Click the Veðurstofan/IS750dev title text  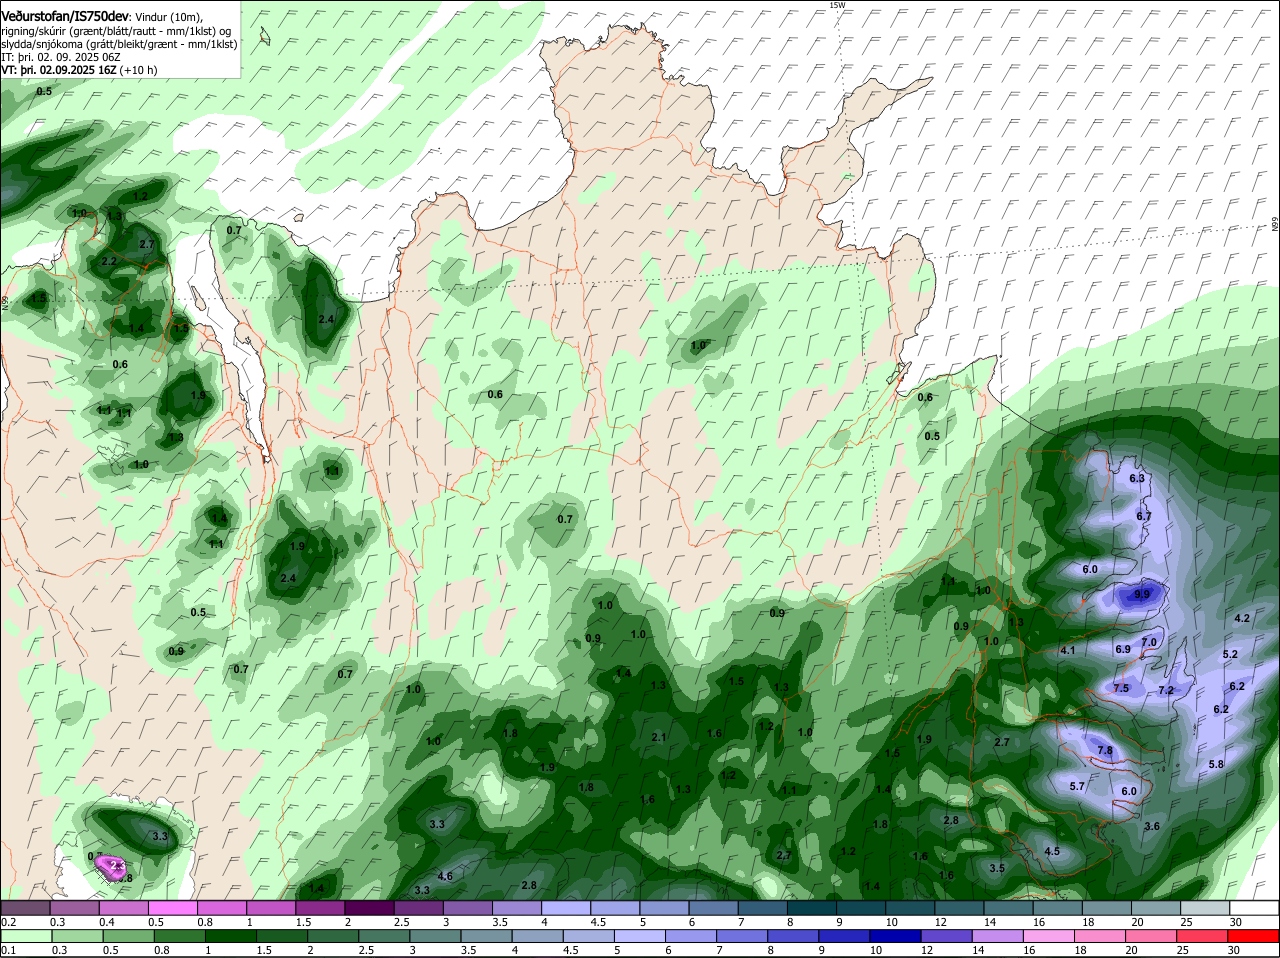tap(65, 17)
